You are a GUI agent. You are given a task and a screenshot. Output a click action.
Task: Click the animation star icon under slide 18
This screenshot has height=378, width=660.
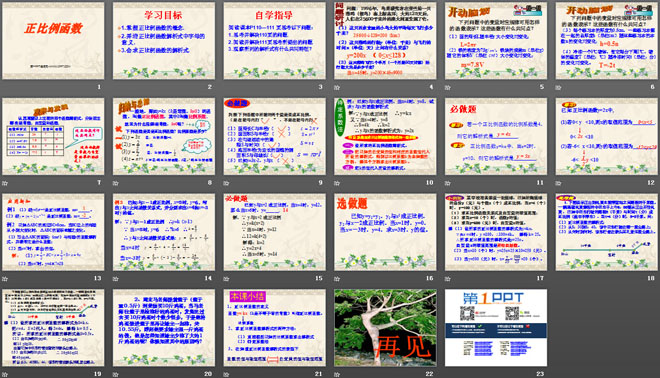pyautogui.click(x=558, y=279)
